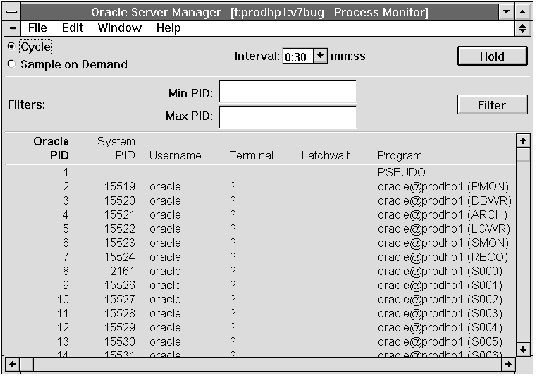Click the horizontal scrollbar left arrow
The height and width of the screenshot is (378, 536).
[x=12, y=364]
